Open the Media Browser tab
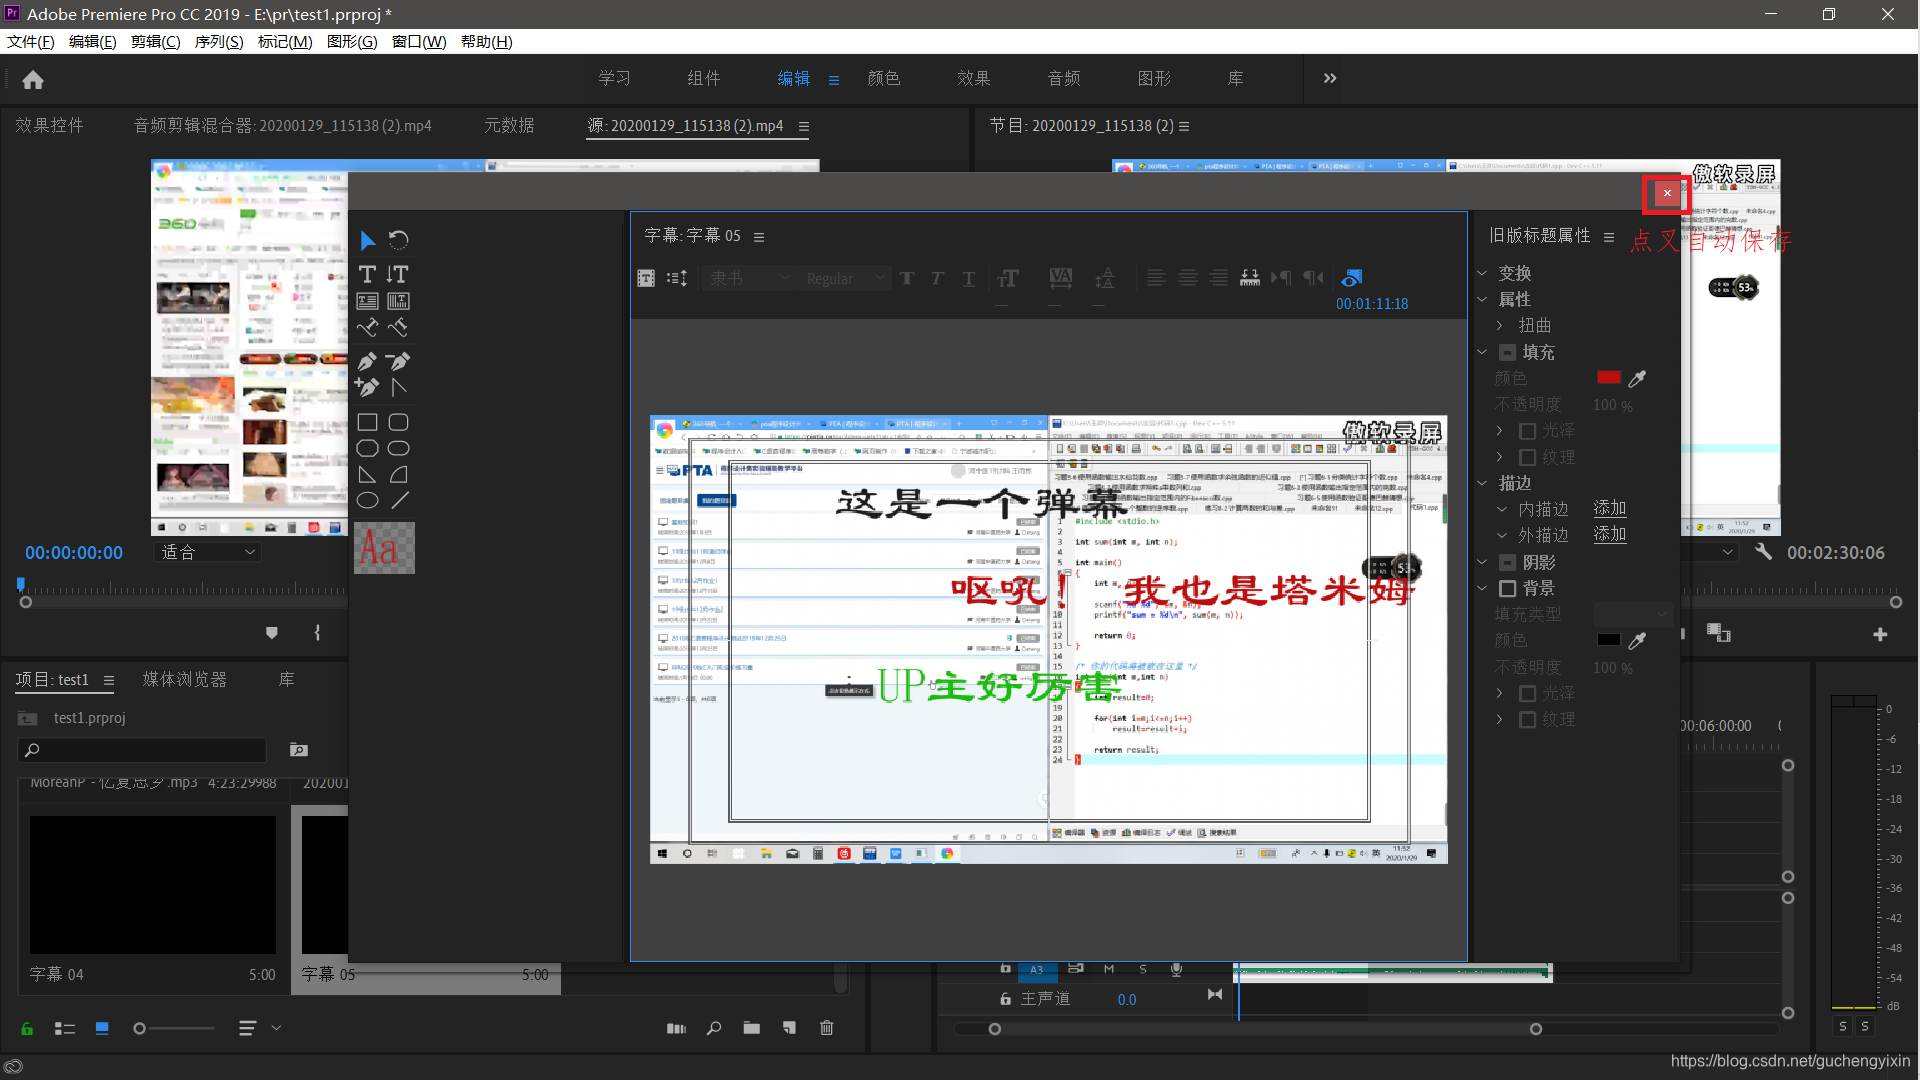The width and height of the screenshot is (1920, 1080). pyautogui.click(x=185, y=679)
